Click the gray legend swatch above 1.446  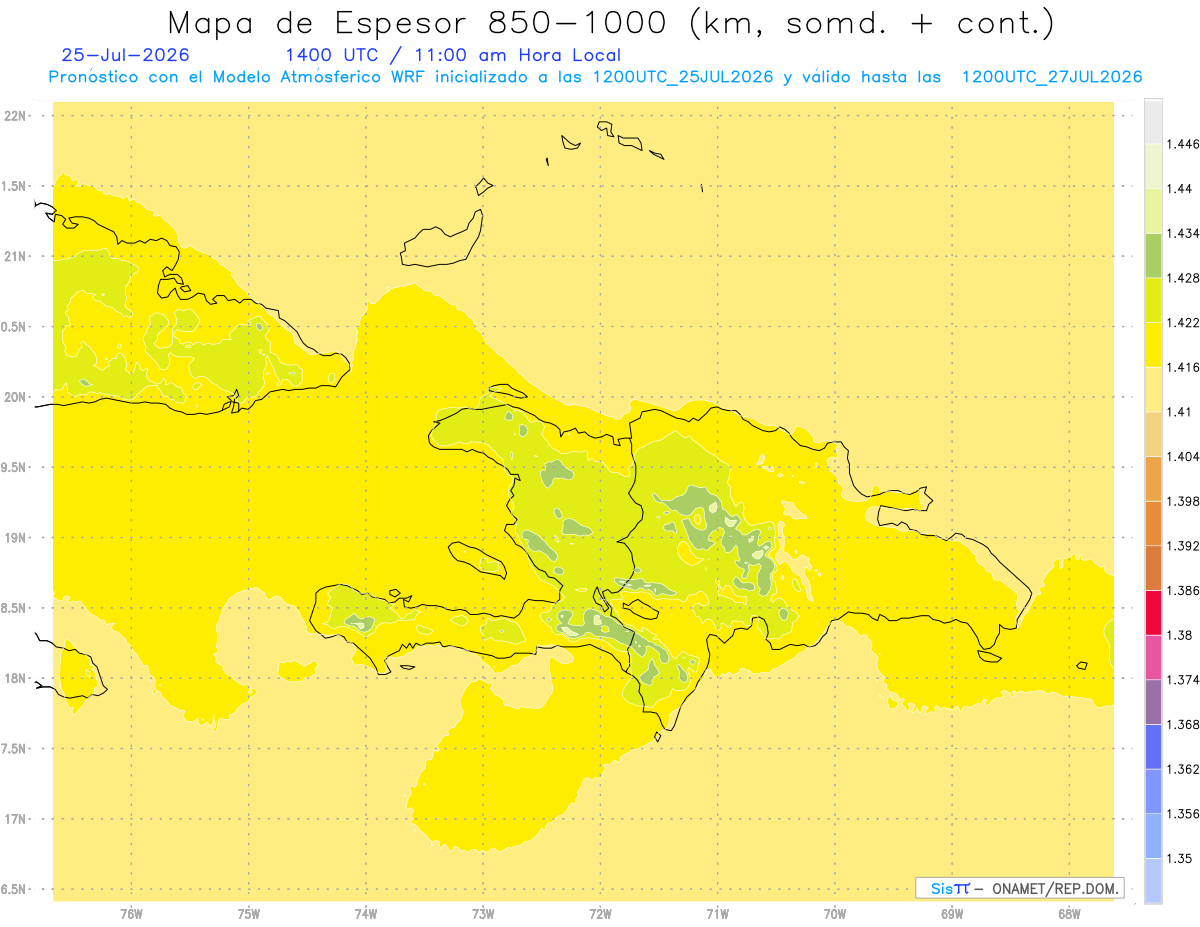(x=1153, y=121)
